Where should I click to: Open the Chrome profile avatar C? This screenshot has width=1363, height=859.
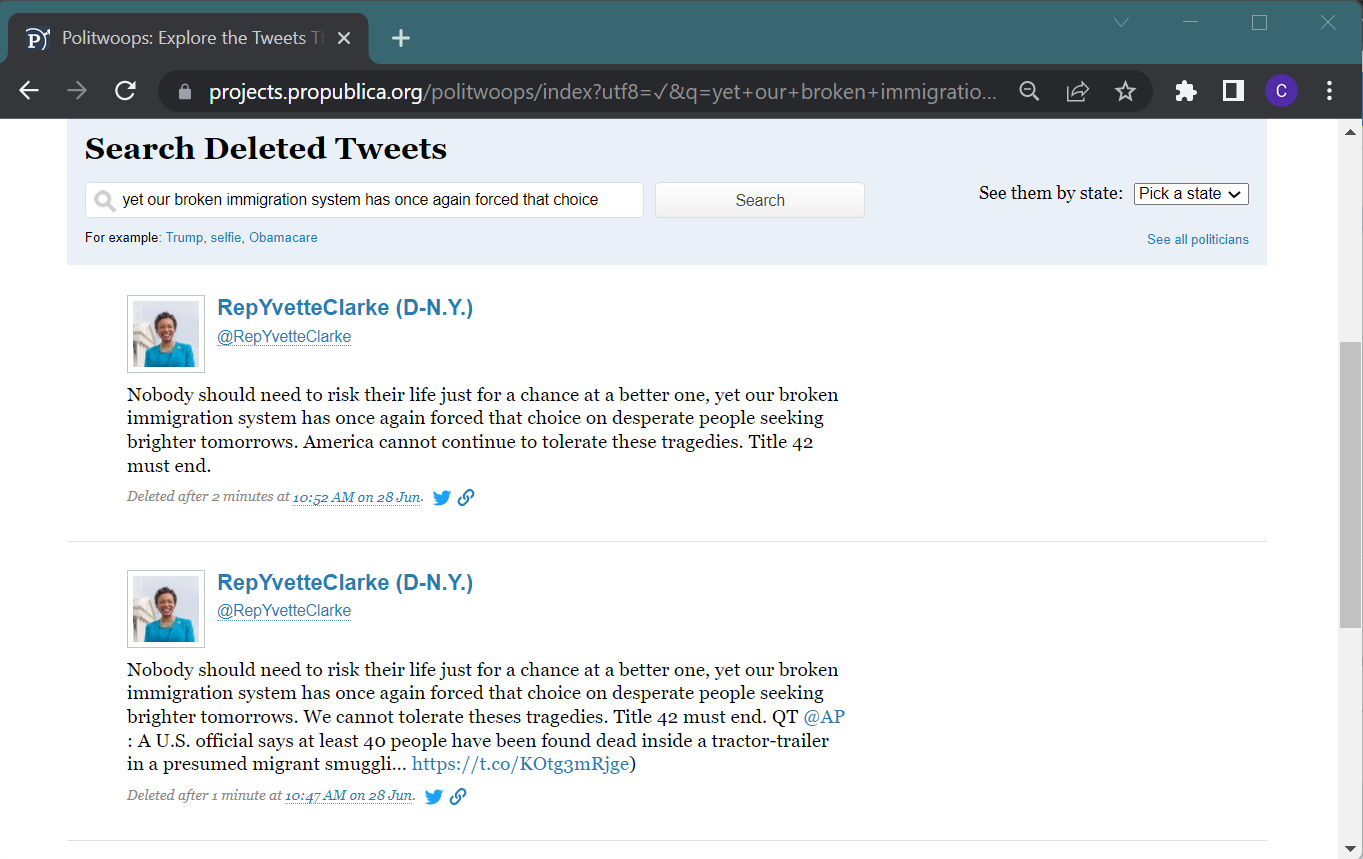[1281, 92]
